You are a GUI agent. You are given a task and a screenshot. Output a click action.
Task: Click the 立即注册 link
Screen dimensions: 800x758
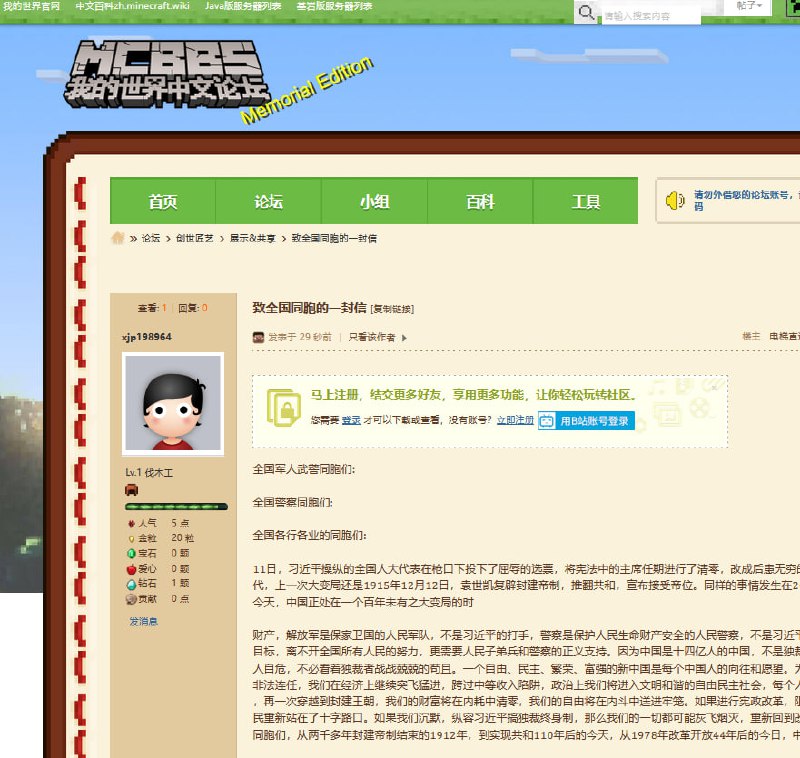(515, 421)
